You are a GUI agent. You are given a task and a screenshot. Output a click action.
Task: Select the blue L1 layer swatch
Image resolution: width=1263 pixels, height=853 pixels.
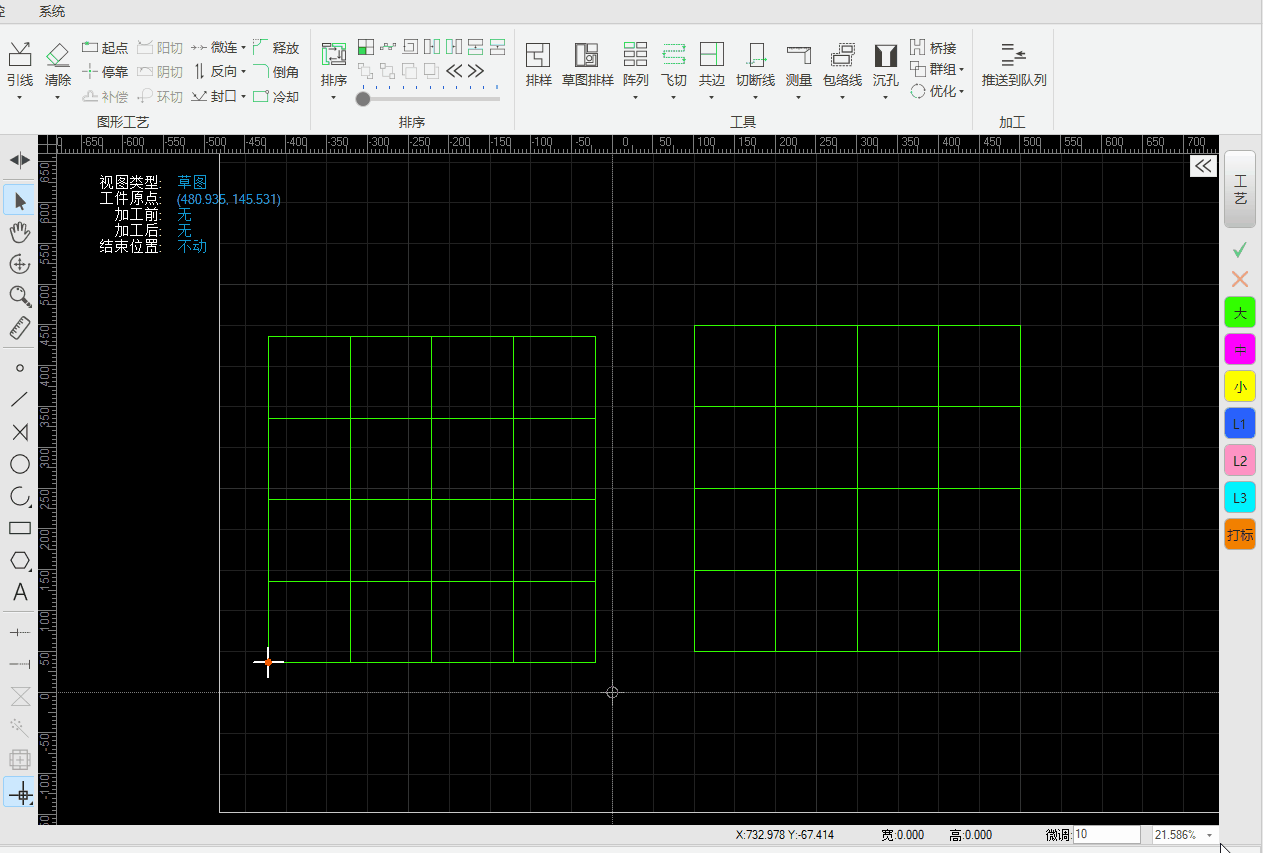(x=1240, y=423)
